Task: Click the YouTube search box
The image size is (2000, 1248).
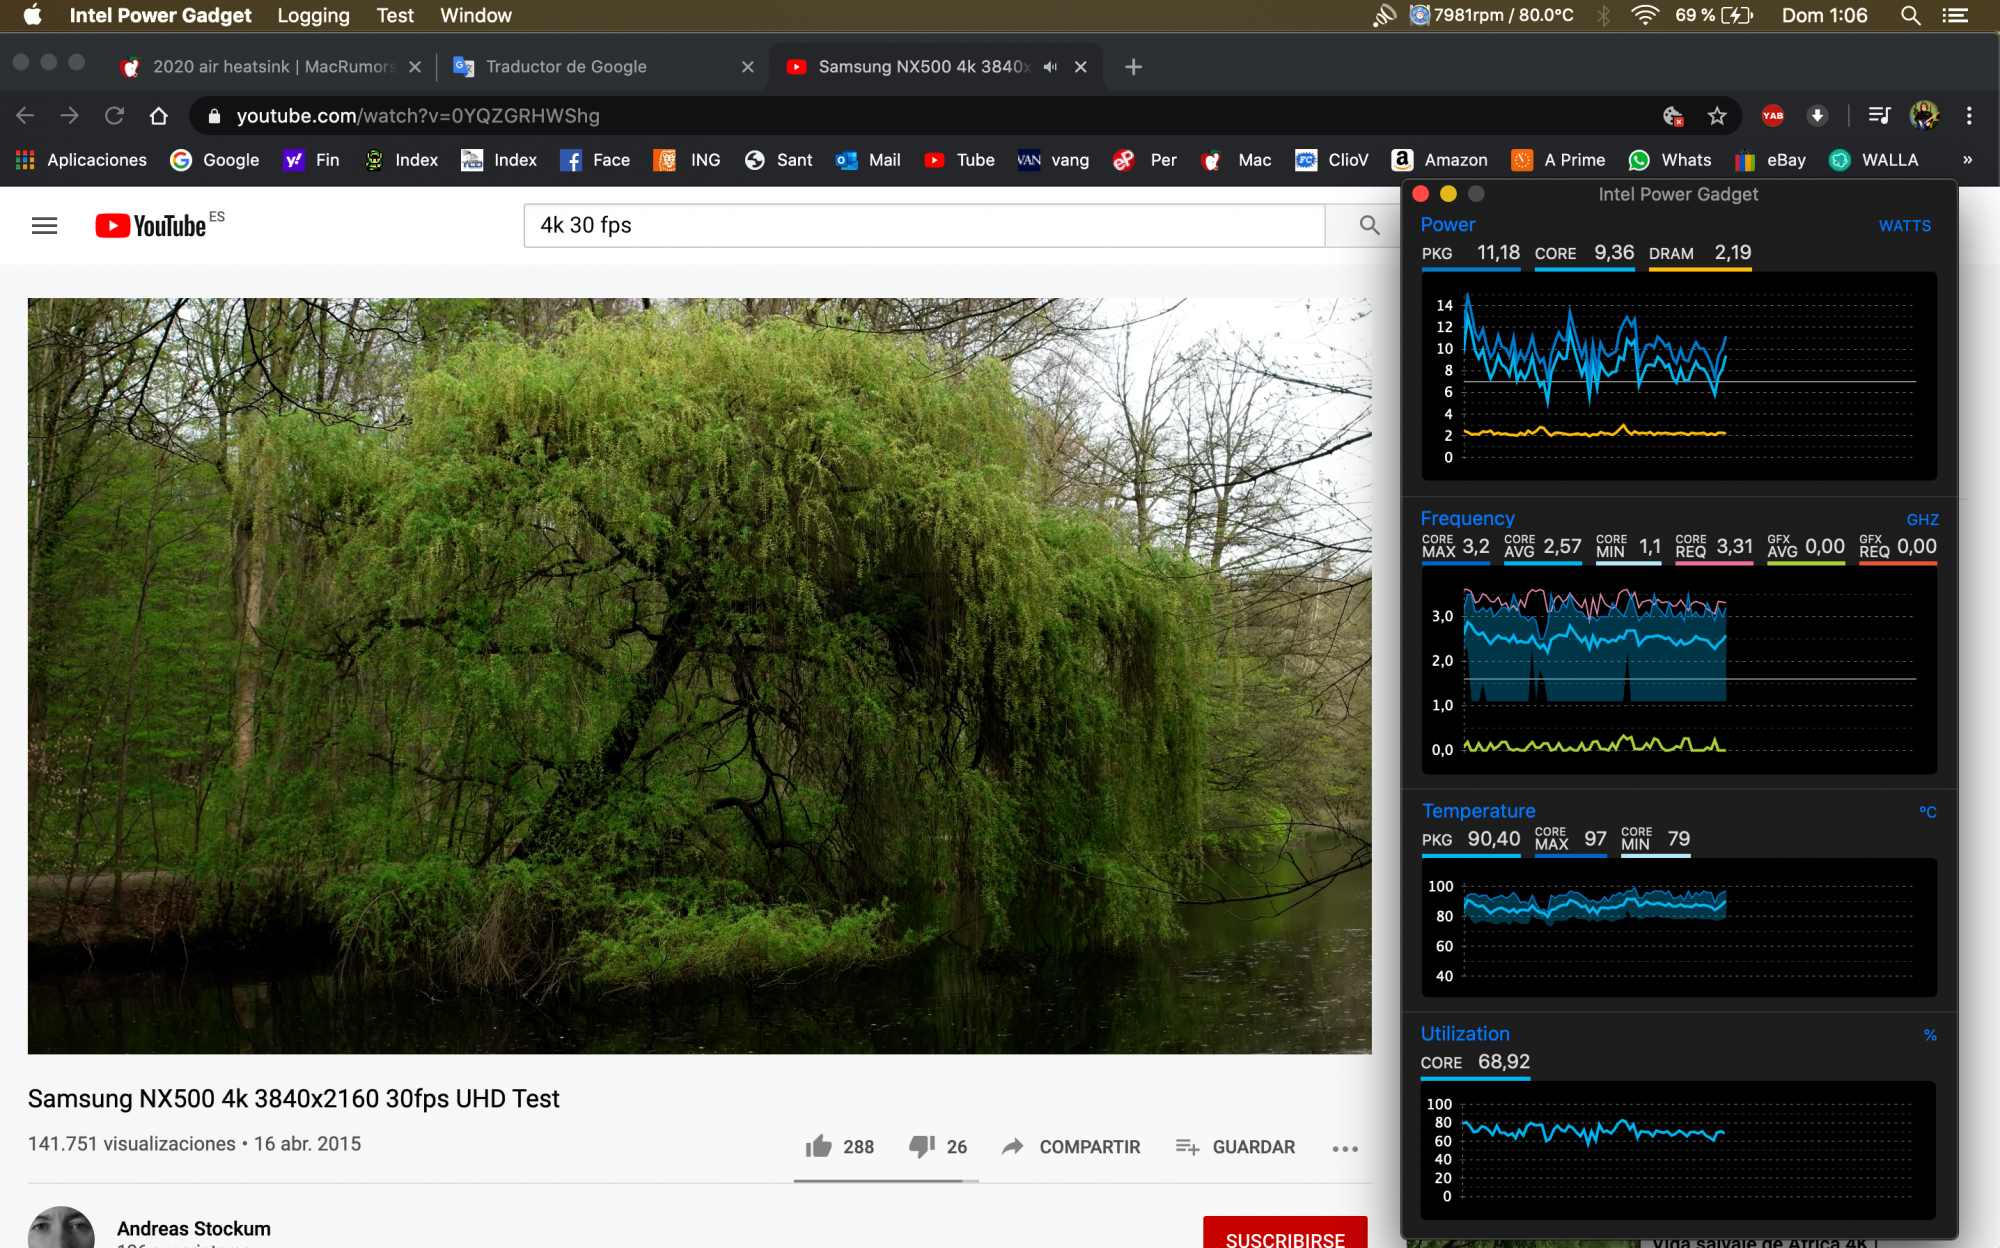Action: click(924, 226)
